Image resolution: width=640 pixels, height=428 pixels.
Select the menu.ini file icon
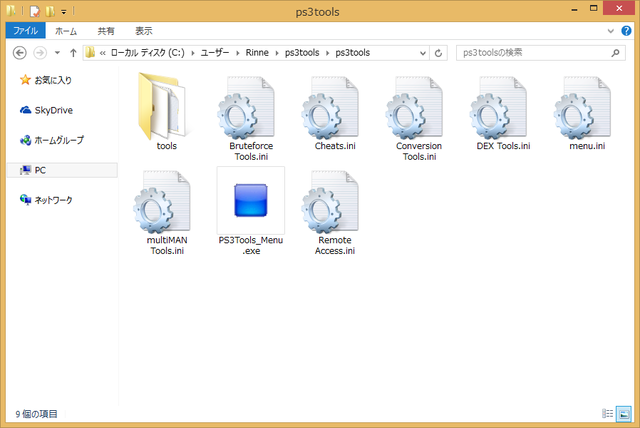tap(582, 108)
